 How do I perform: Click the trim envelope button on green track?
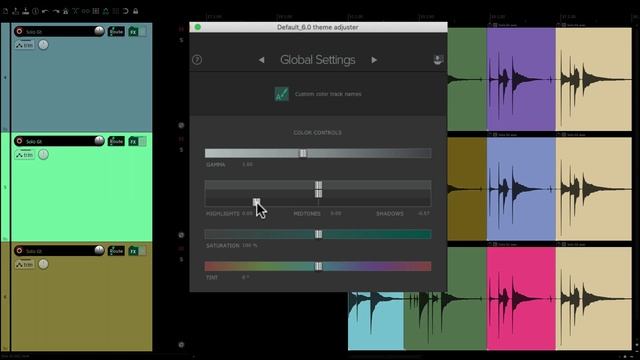[24, 155]
